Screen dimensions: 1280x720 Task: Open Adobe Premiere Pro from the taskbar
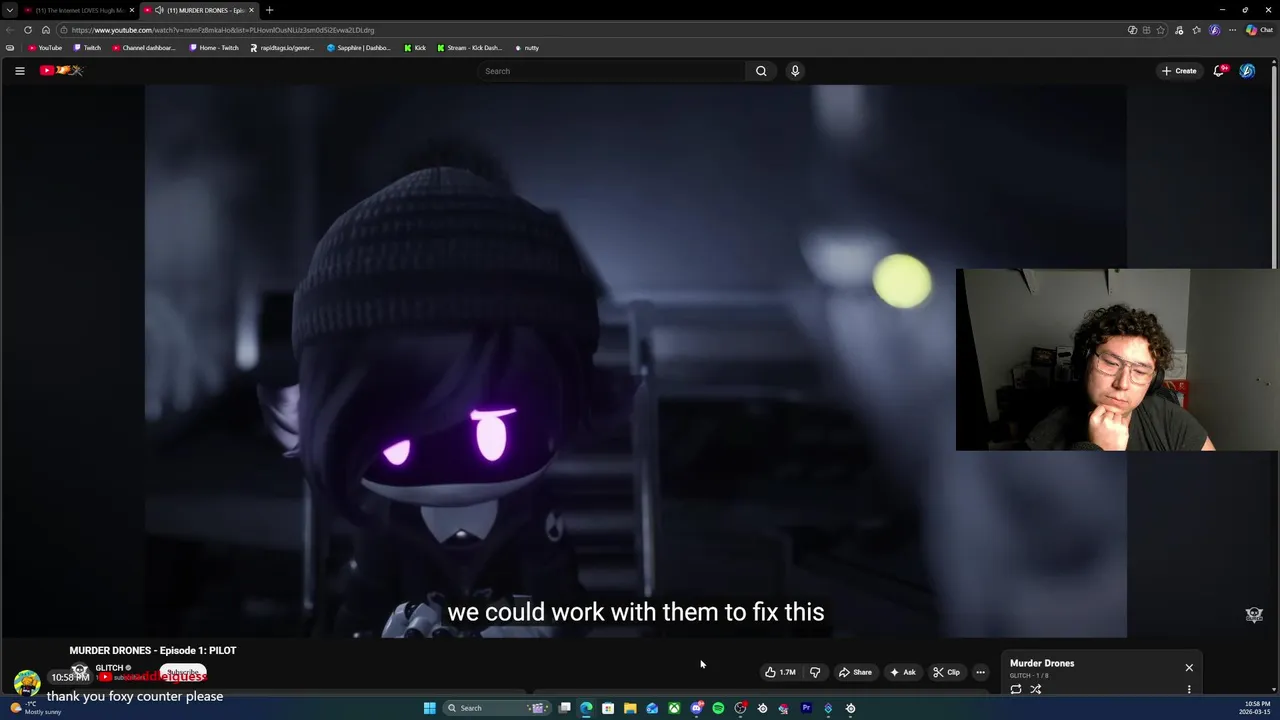(x=806, y=708)
